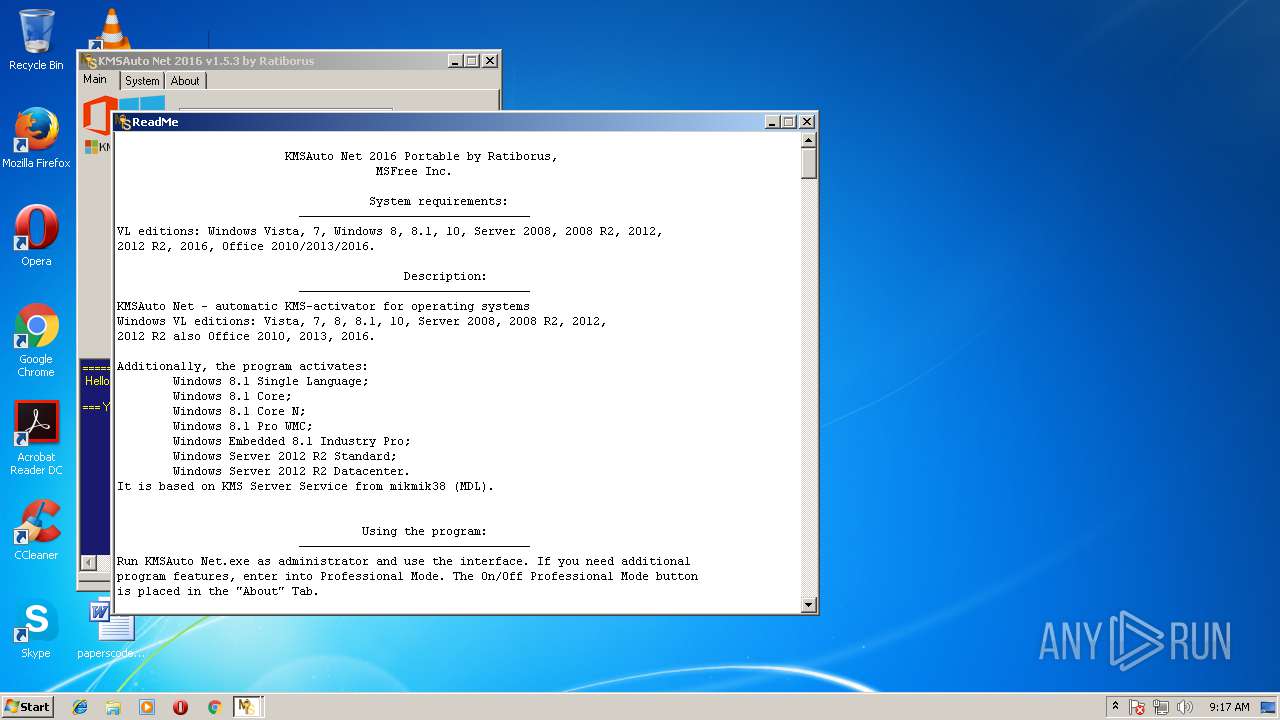Viewport: 1280px width, 720px height.
Task: Close the ReadMe window
Action: (807, 122)
